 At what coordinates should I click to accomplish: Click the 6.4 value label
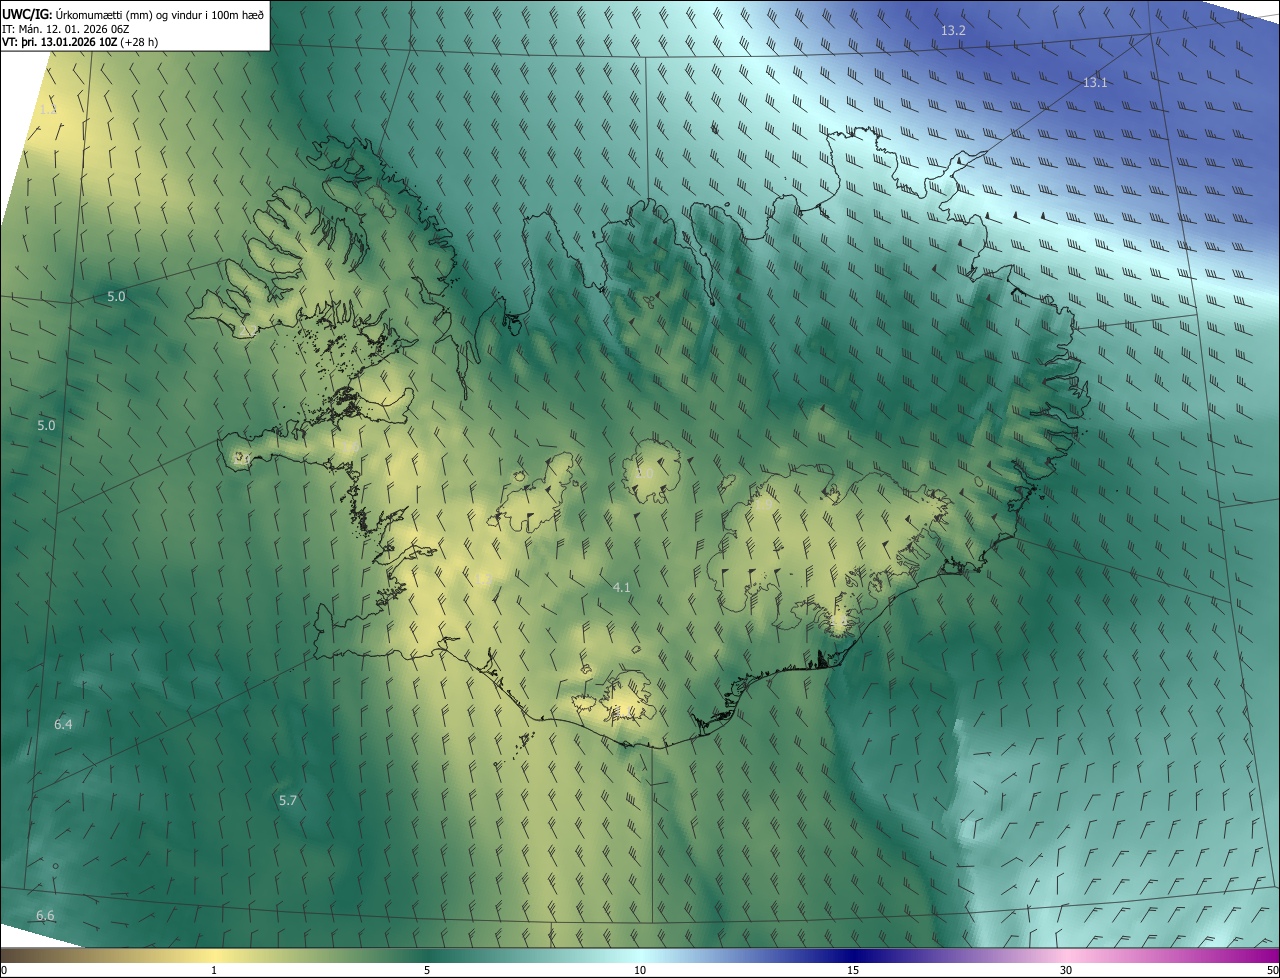(63, 724)
